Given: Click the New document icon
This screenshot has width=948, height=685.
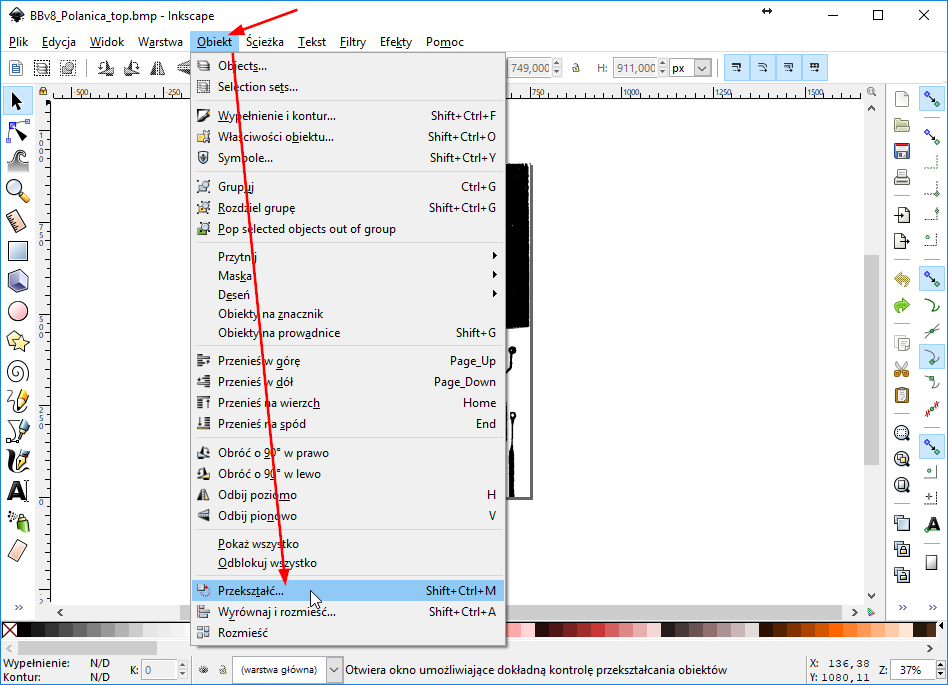Looking at the screenshot, I should coord(901,99).
